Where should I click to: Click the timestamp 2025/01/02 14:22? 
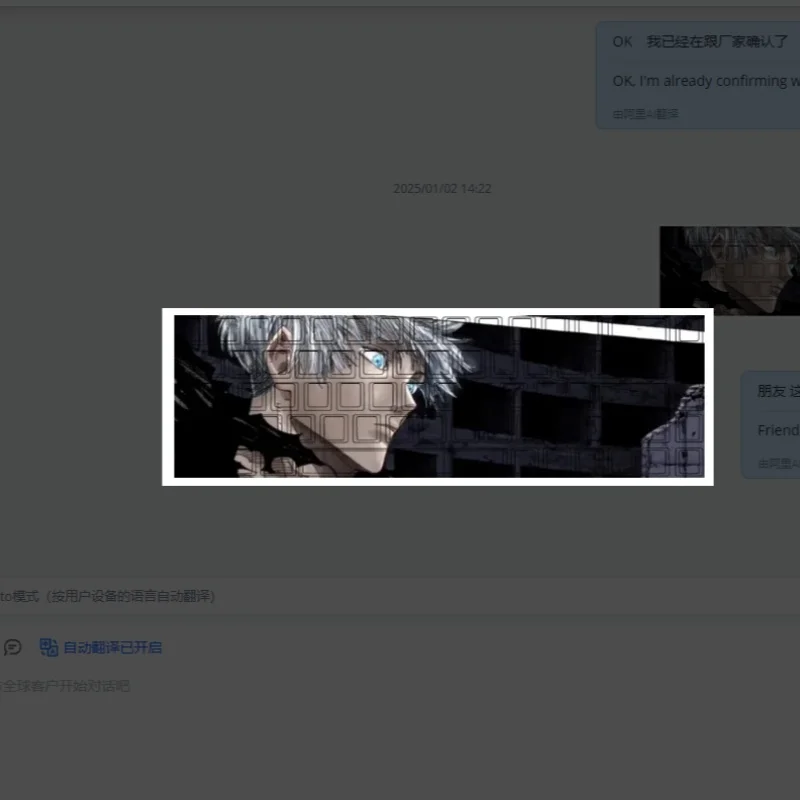(442, 189)
